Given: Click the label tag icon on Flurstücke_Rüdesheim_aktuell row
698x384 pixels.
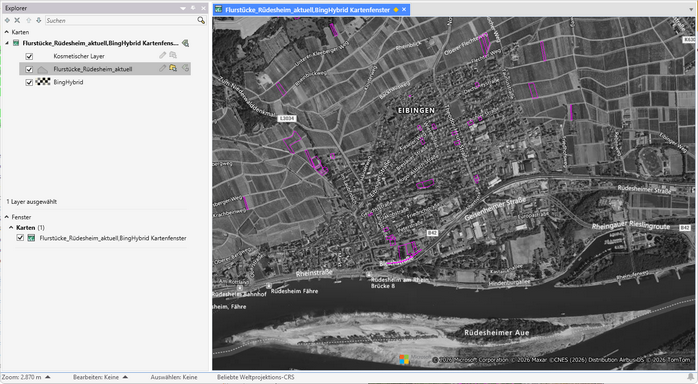Looking at the screenshot, I should point(186,69).
